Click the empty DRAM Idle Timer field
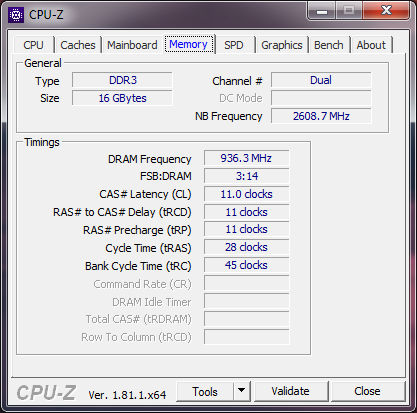The image size is (417, 413). [x=246, y=302]
